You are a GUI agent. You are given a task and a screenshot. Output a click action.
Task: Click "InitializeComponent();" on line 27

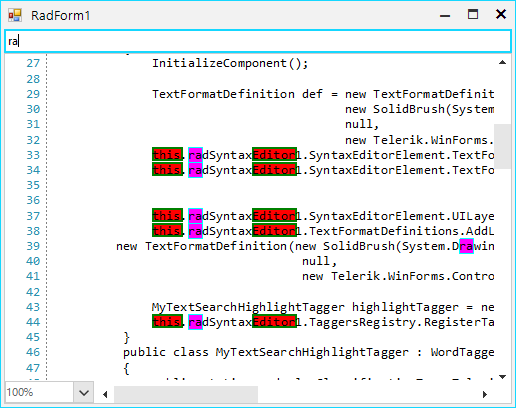pyautogui.click(x=230, y=63)
